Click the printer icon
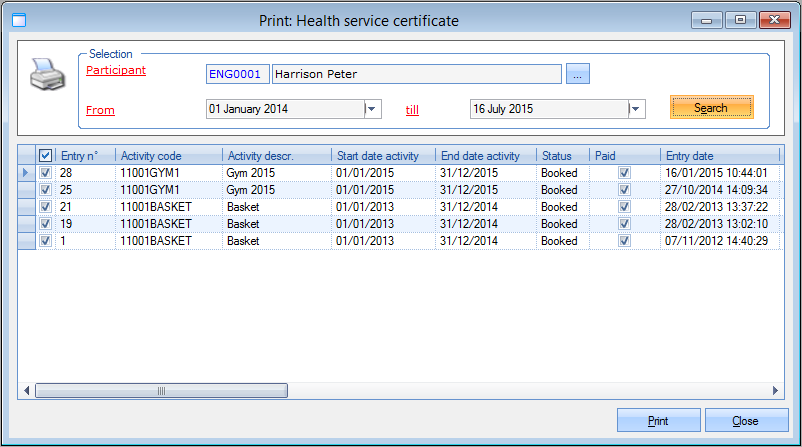Screen dimensions: 802x447 pyautogui.click(x=46, y=74)
